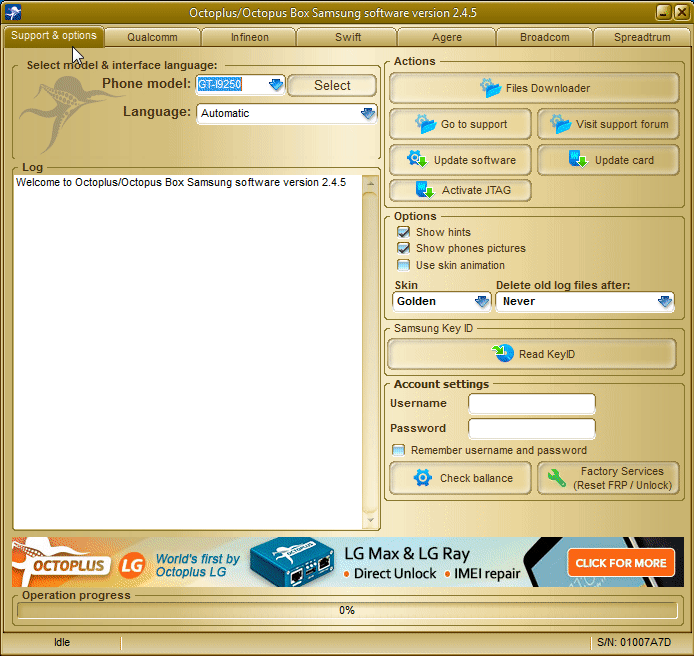Open the Delete old log files dropdown arrow
The width and height of the screenshot is (694, 656).
pos(664,301)
